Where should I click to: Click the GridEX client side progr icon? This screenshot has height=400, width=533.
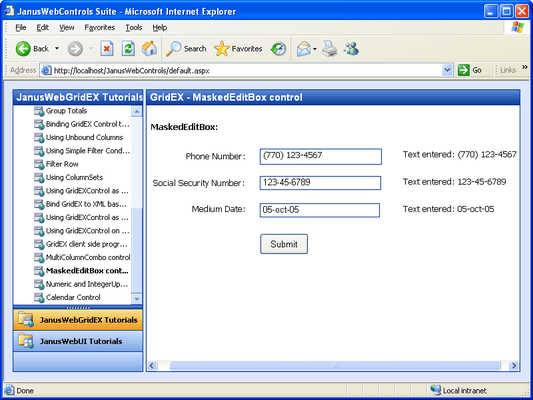39,244
